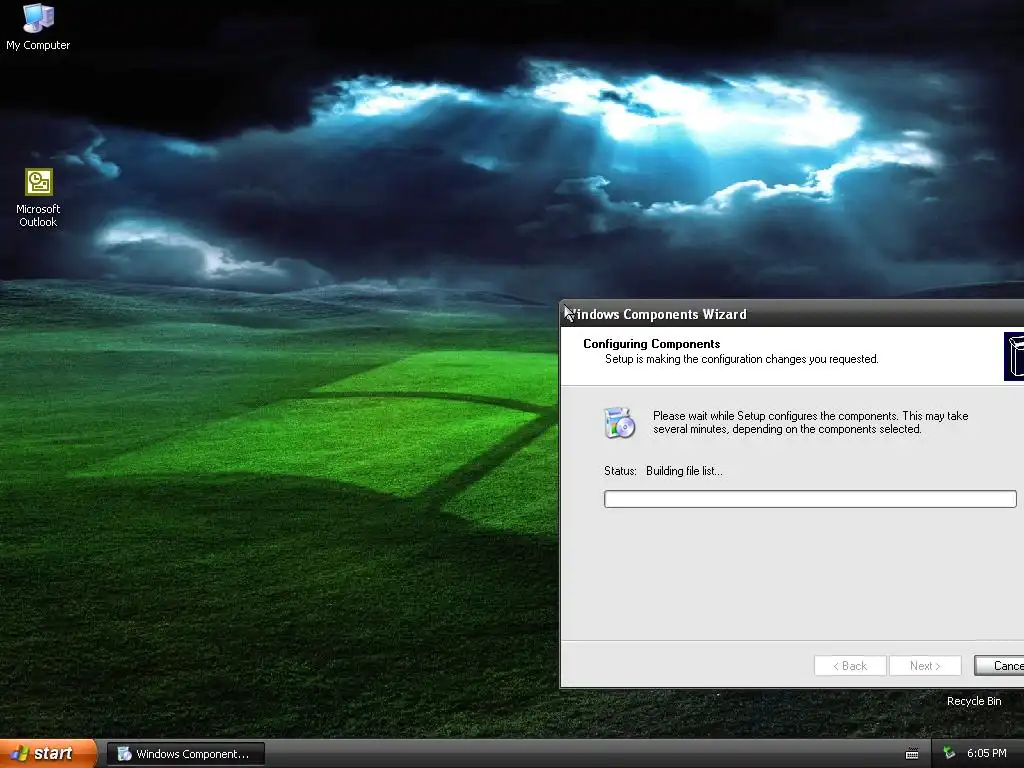
Task: Click the Windows Components Wizard title bar
Action: point(792,314)
